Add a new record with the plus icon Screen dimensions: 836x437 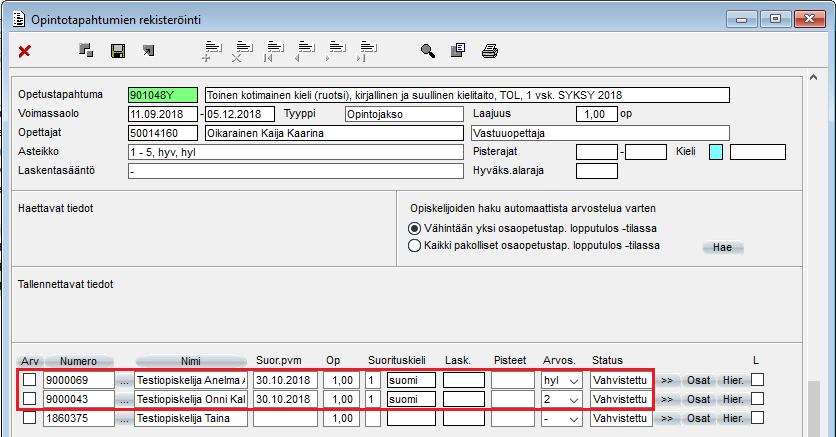pyautogui.click(x=212, y=52)
